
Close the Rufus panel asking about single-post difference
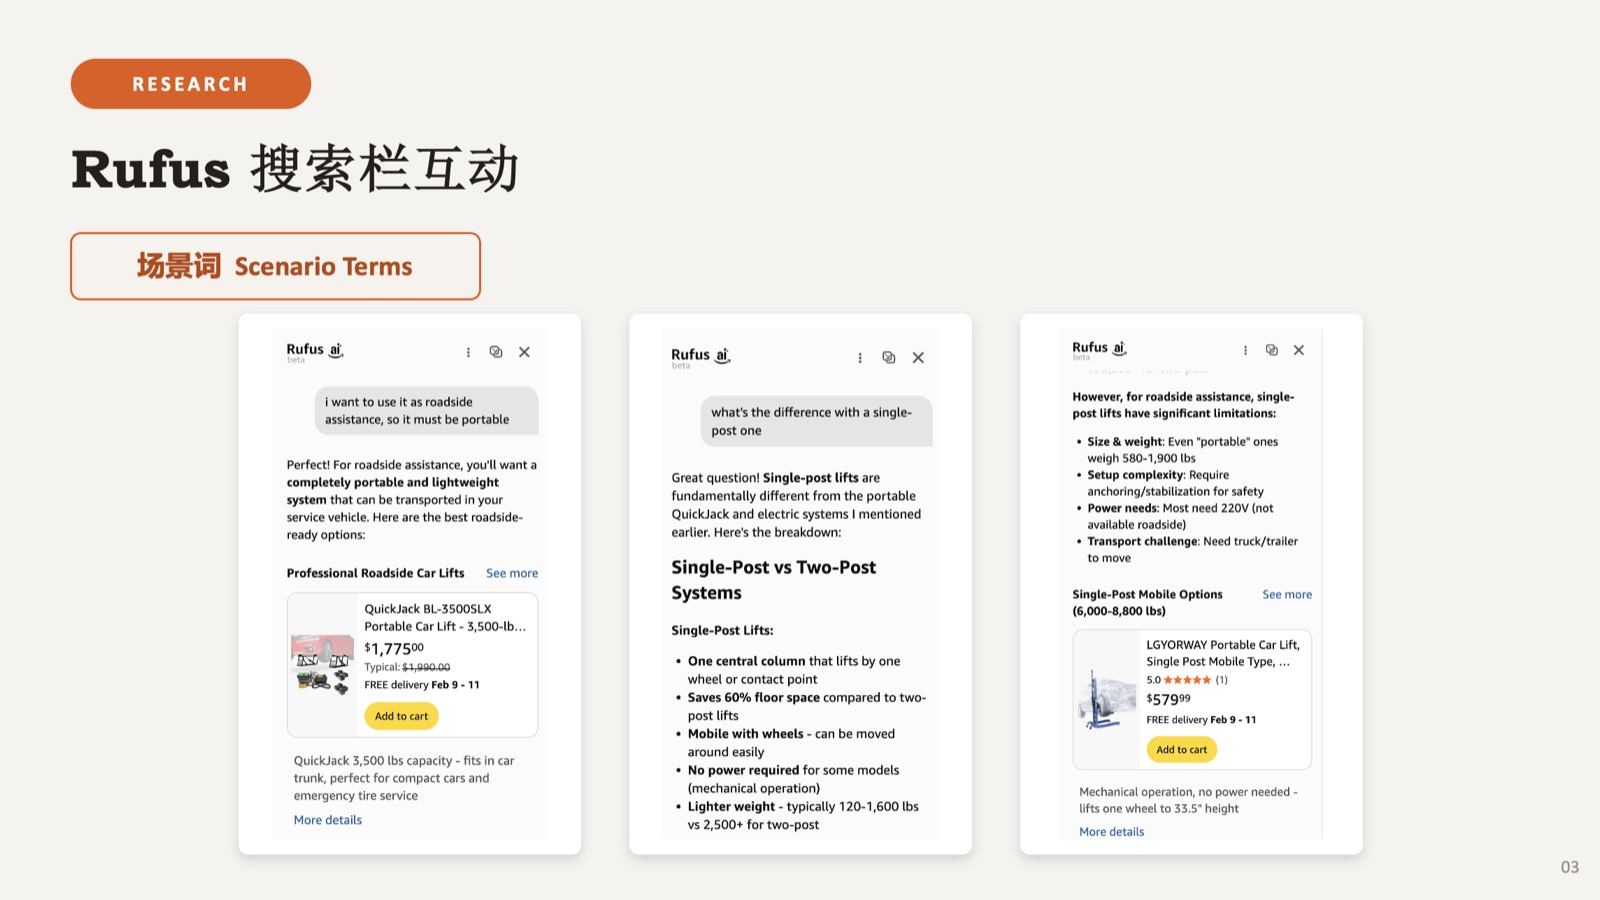[x=918, y=358]
